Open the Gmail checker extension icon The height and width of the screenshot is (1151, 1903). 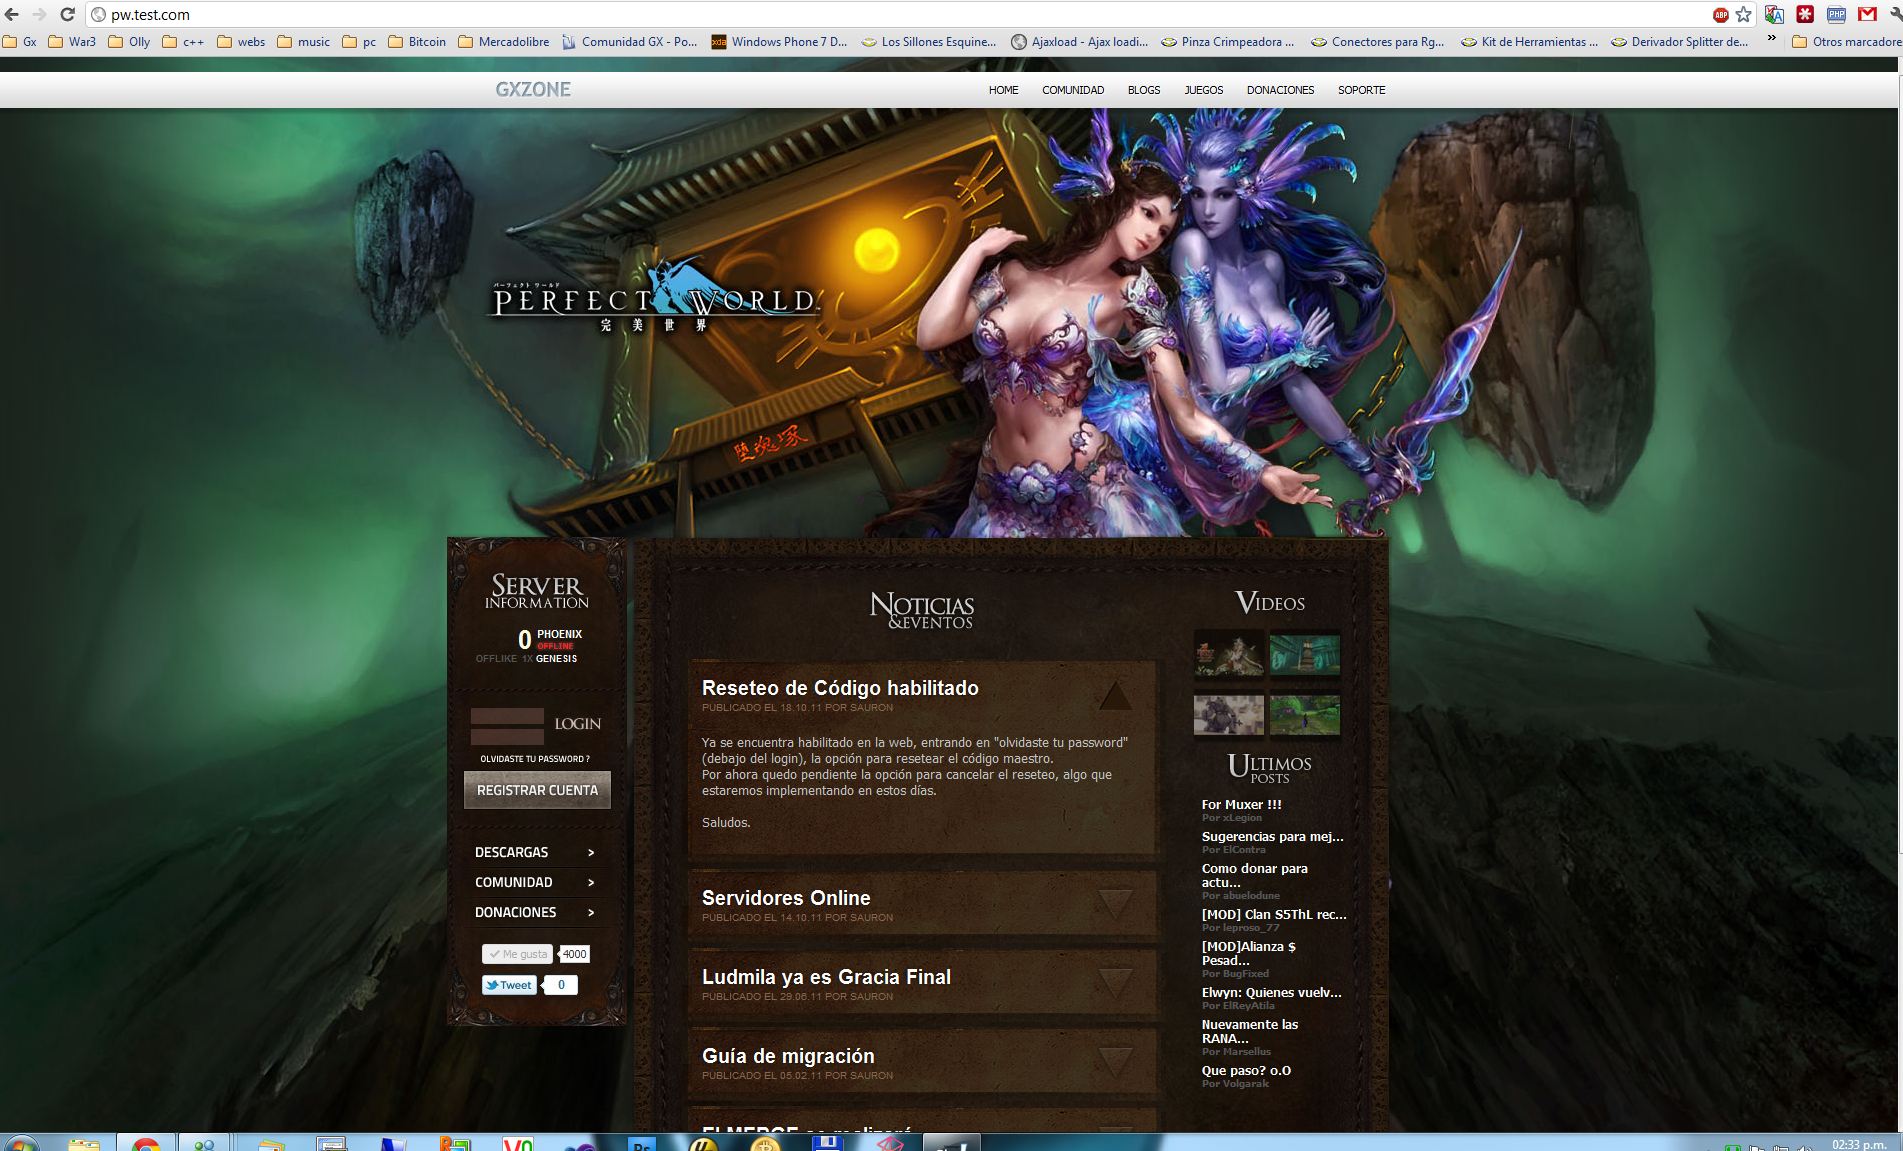(1867, 15)
